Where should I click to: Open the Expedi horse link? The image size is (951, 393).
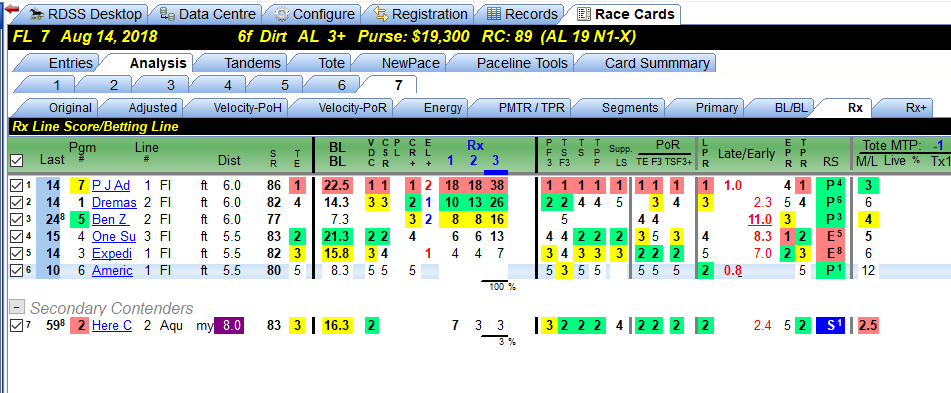coord(112,254)
